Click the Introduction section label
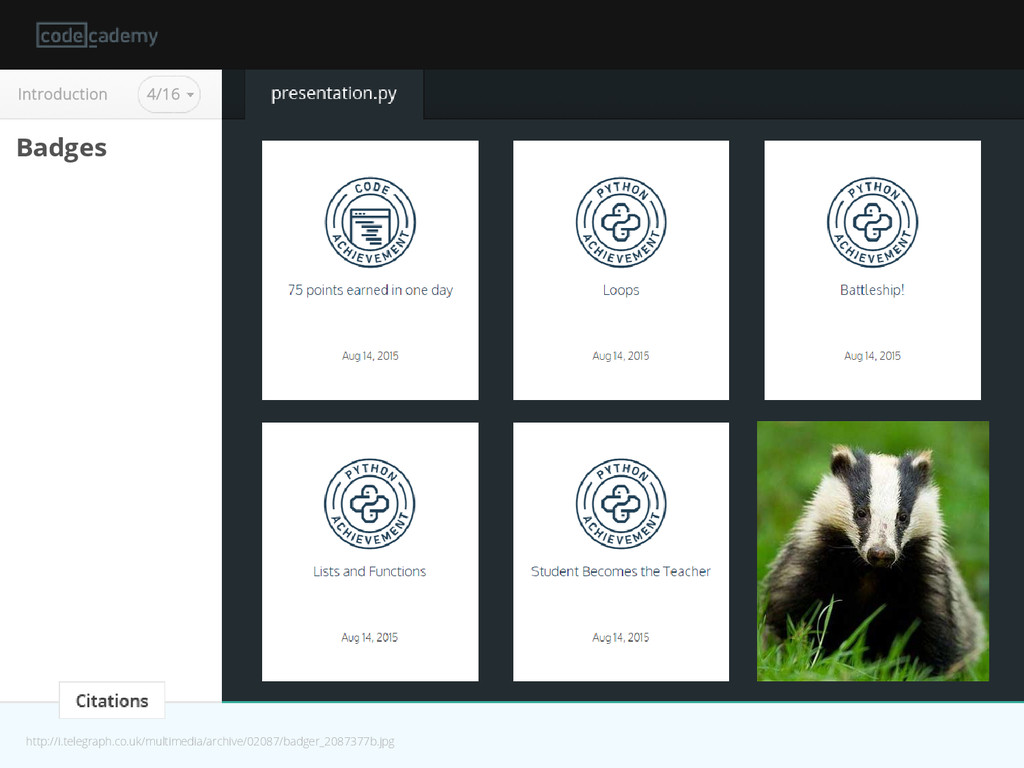The image size is (1024, 768). pyautogui.click(x=63, y=94)
